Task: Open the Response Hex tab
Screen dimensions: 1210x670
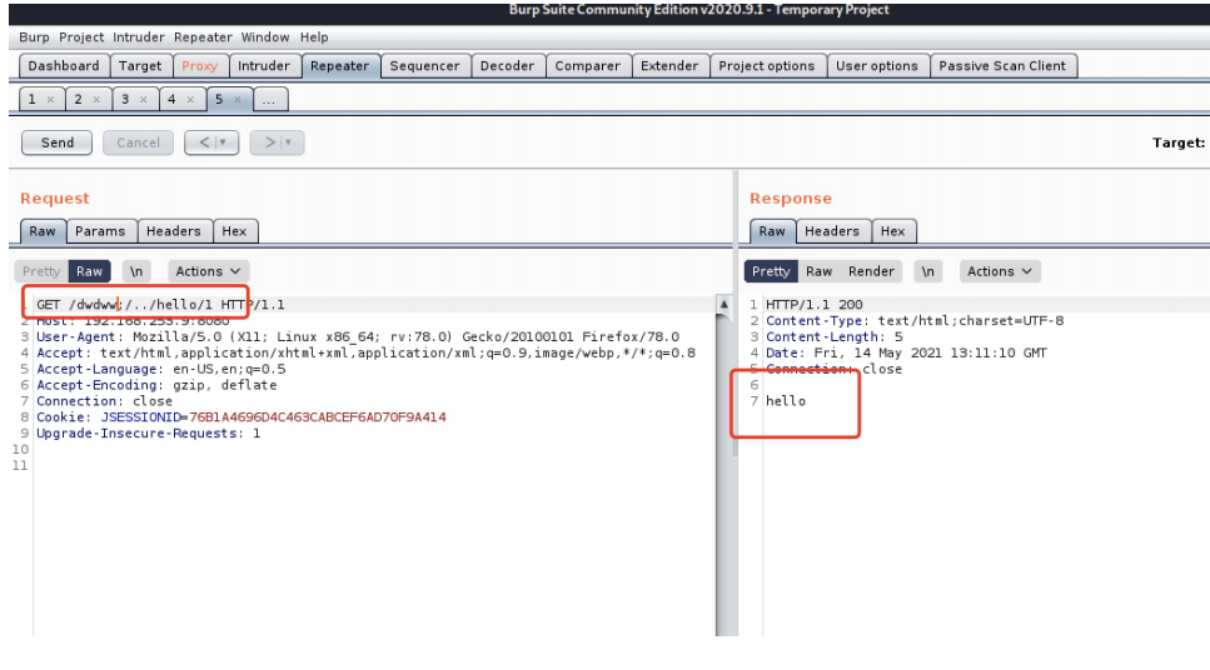Action: 893,231
